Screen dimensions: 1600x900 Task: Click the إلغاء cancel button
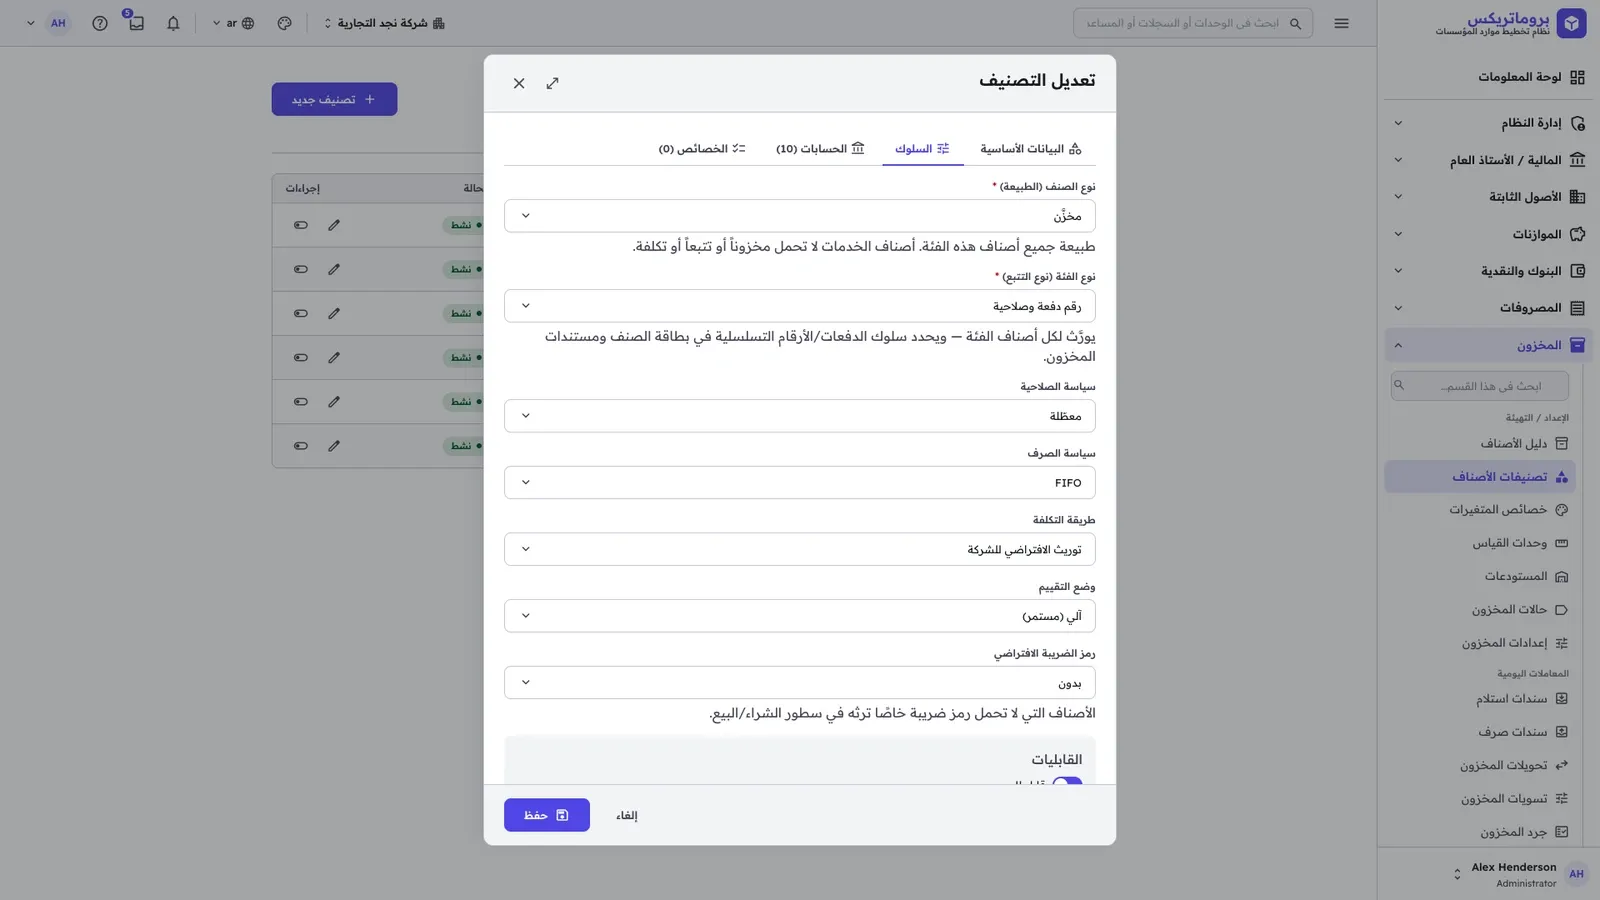pos(627,816)
